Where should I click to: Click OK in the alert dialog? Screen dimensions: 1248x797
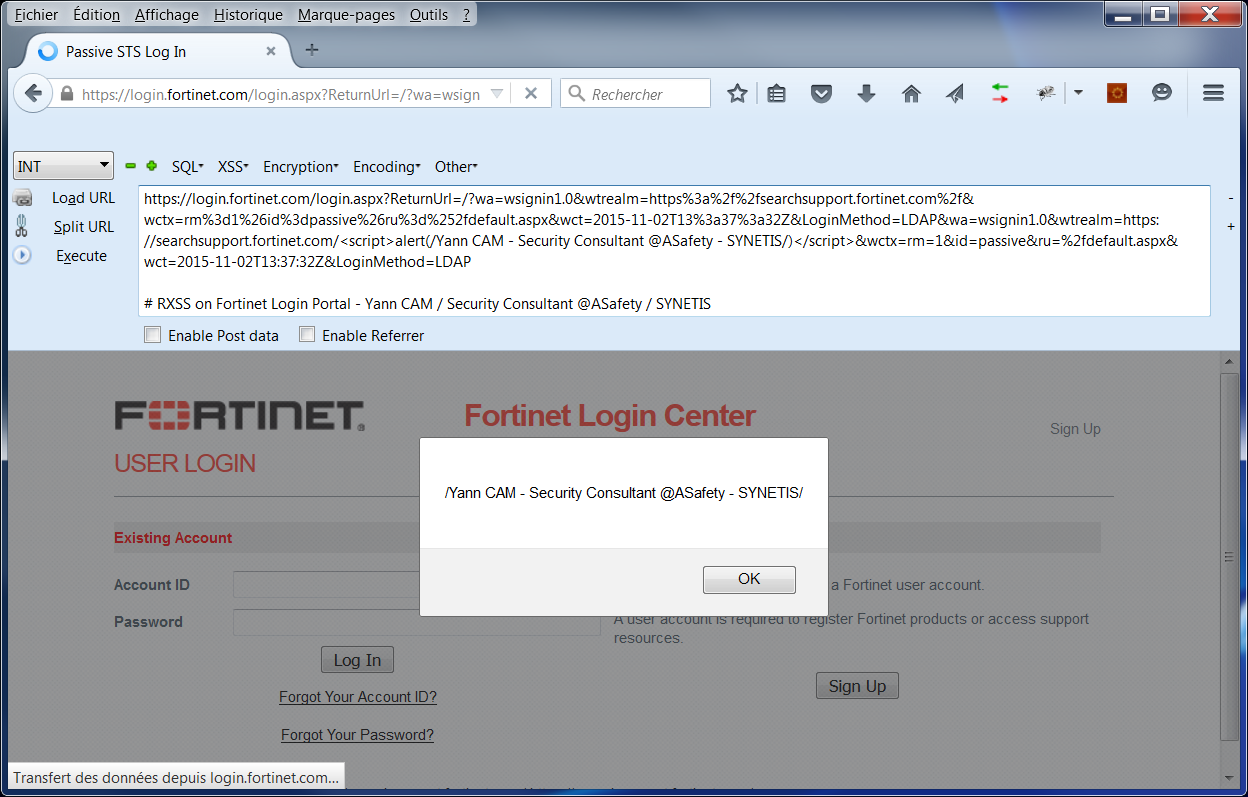coord(749,579)
